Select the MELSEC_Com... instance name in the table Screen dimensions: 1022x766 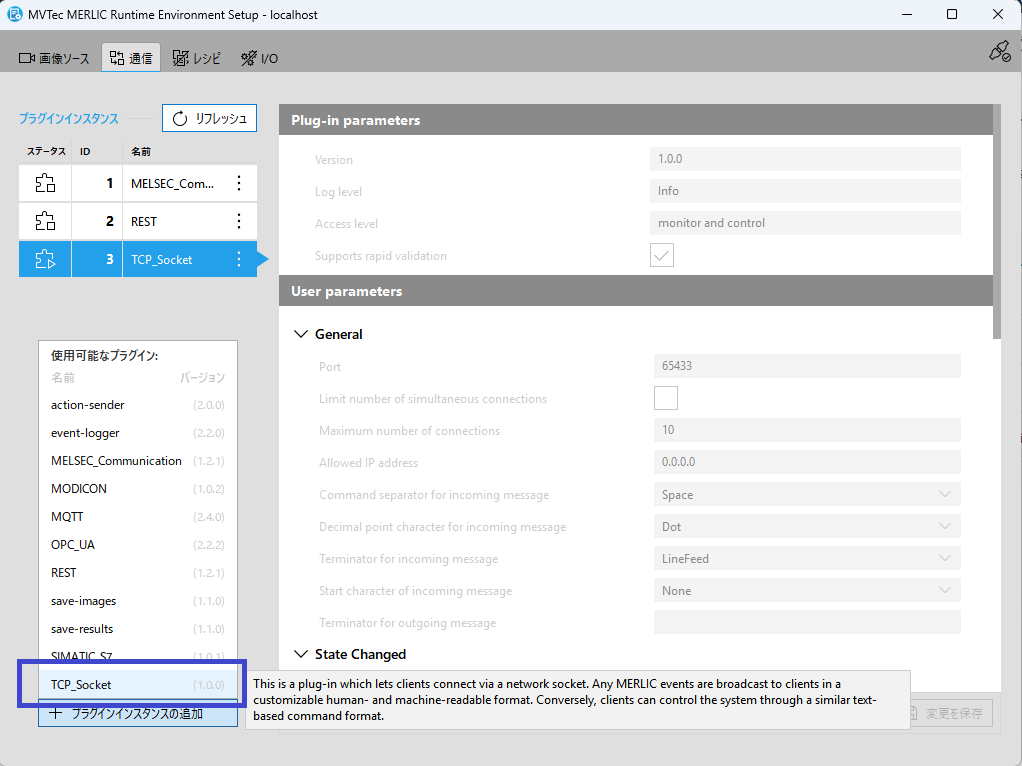tap(173, 183)
